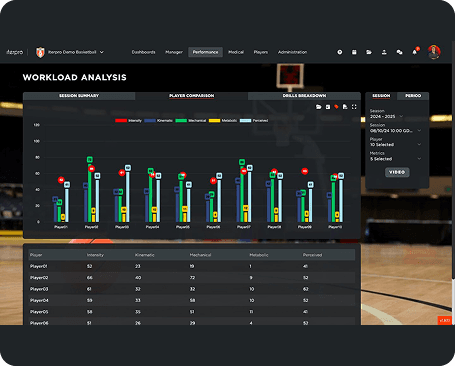This screenshot has width=455, height=366.
Task: Sort table by Mechanical column header
Action: click(x=200, y=255)
